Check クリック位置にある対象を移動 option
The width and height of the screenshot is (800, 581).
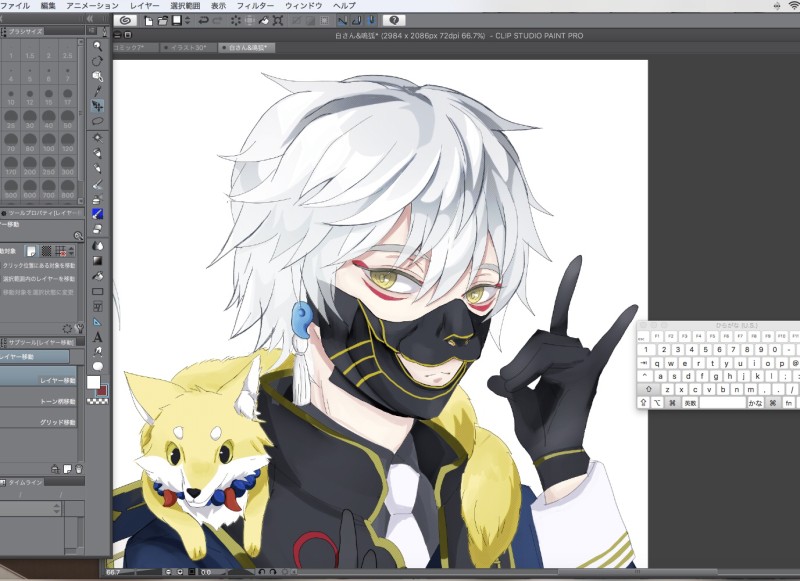[39, 266]
